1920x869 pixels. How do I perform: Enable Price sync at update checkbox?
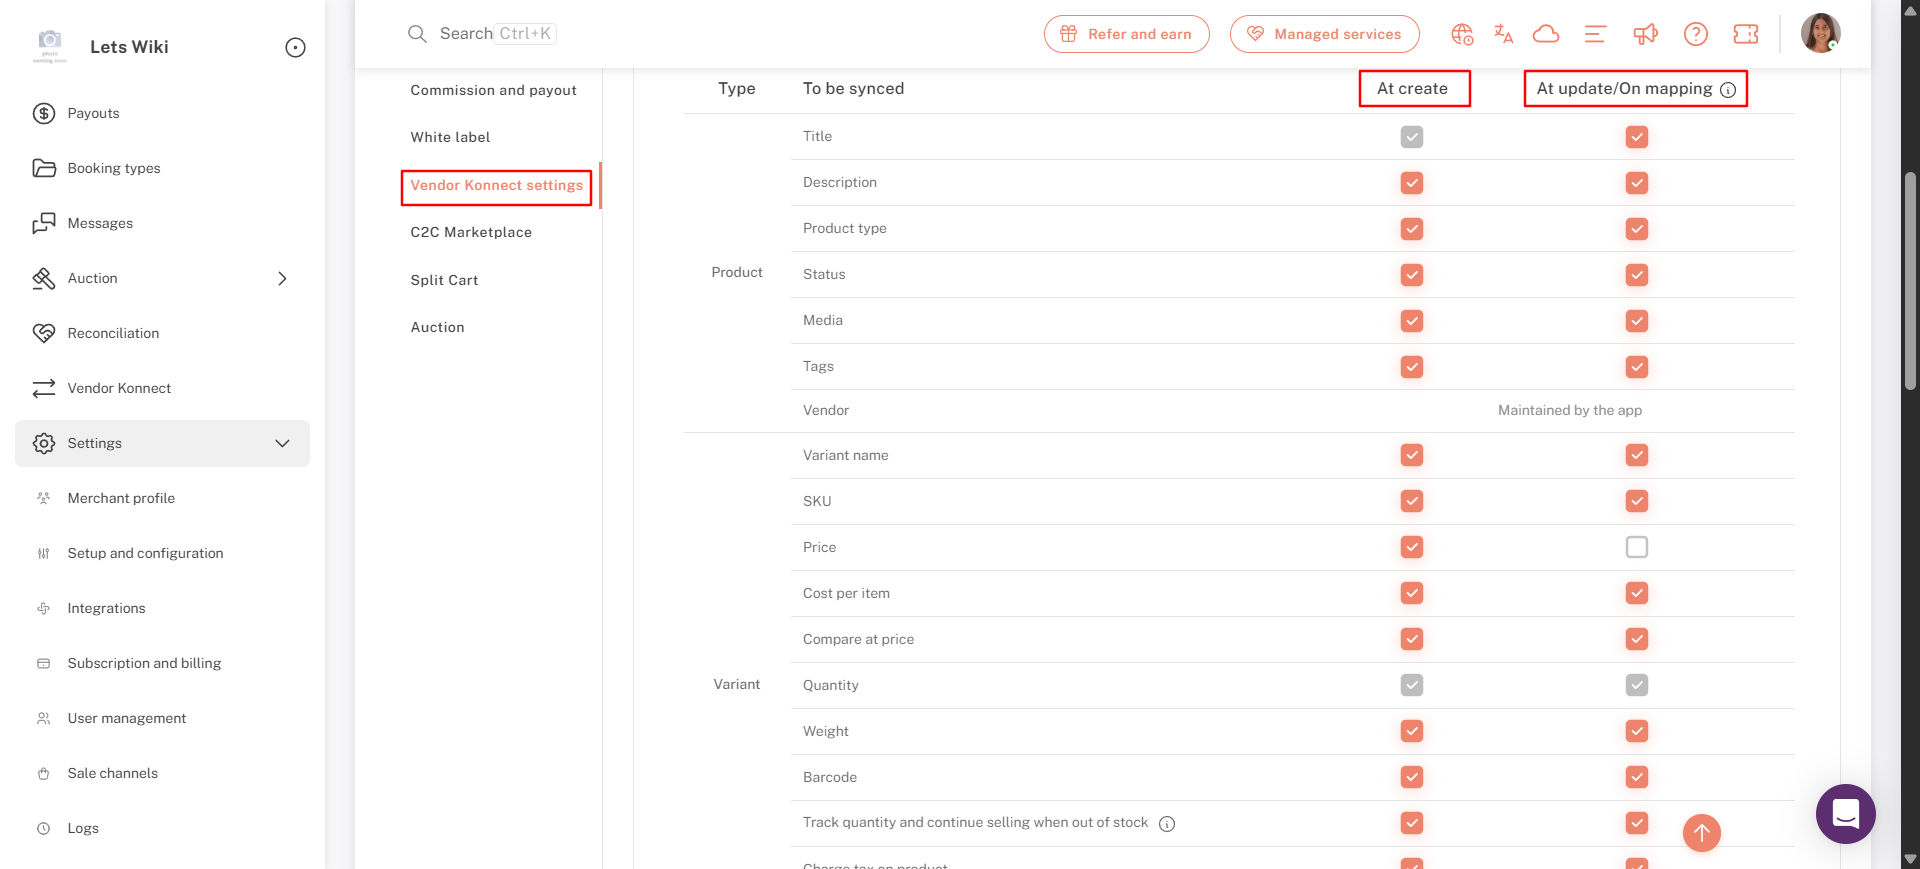pyautogui.click(x=1637, y=547)
